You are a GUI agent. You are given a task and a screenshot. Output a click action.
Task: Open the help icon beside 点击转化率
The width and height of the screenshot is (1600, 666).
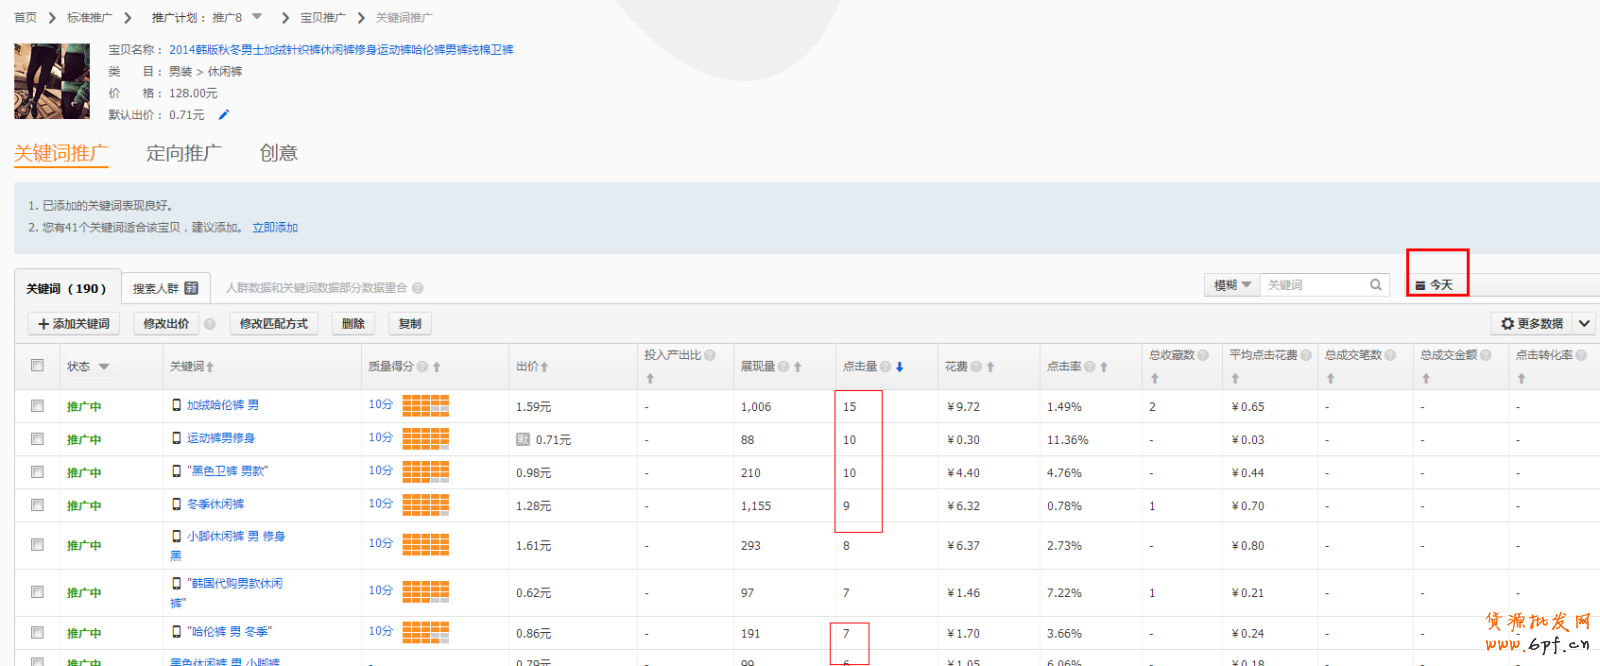click(1581, 355)
